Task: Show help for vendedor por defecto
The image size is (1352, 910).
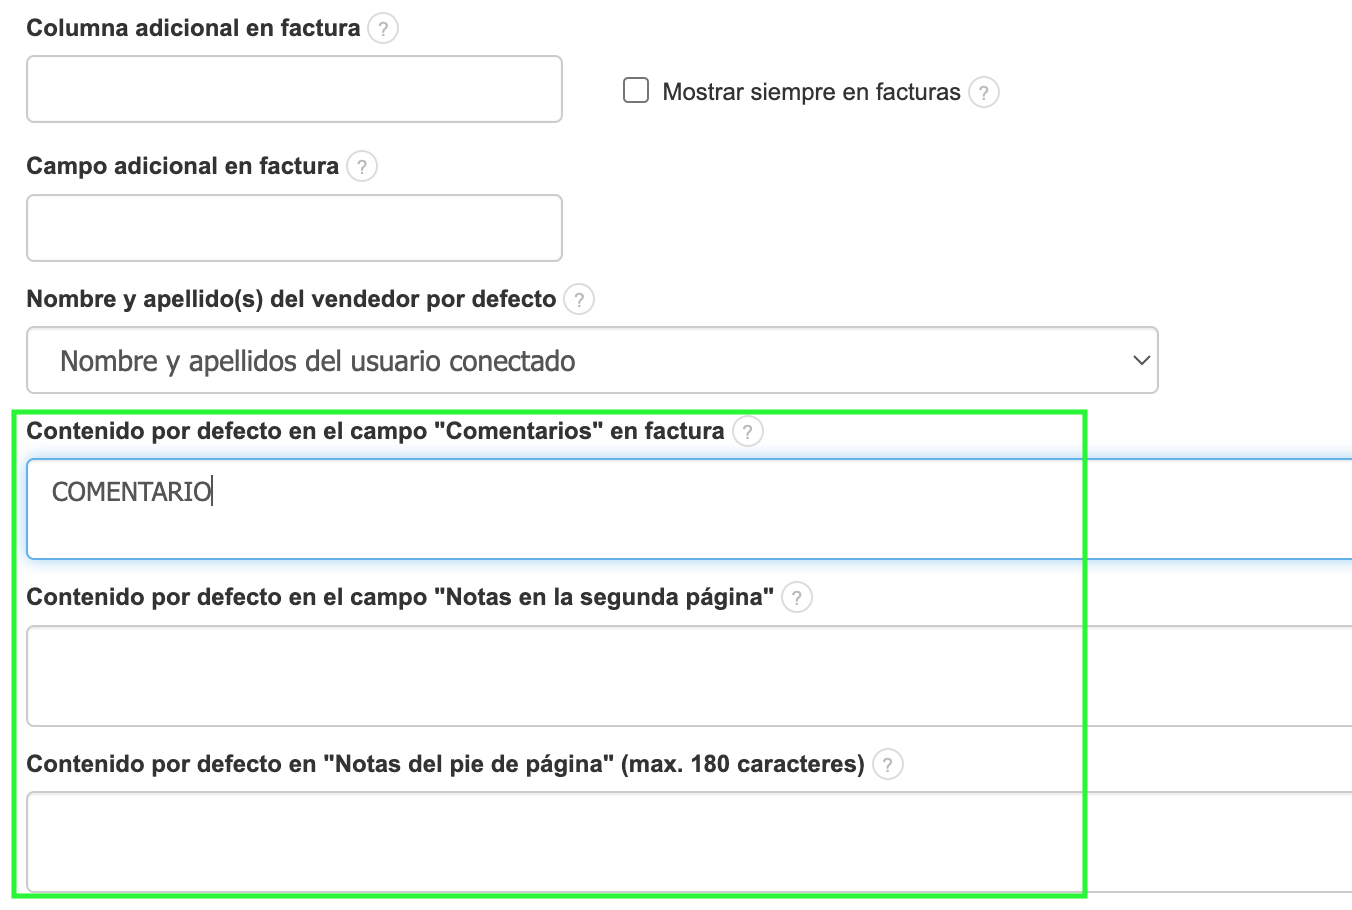Action: [x=578, y=299]
